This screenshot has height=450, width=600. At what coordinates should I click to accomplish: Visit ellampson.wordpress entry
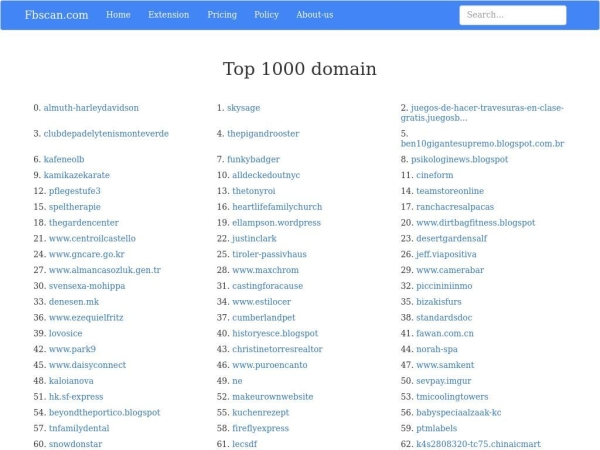point(276,223)
